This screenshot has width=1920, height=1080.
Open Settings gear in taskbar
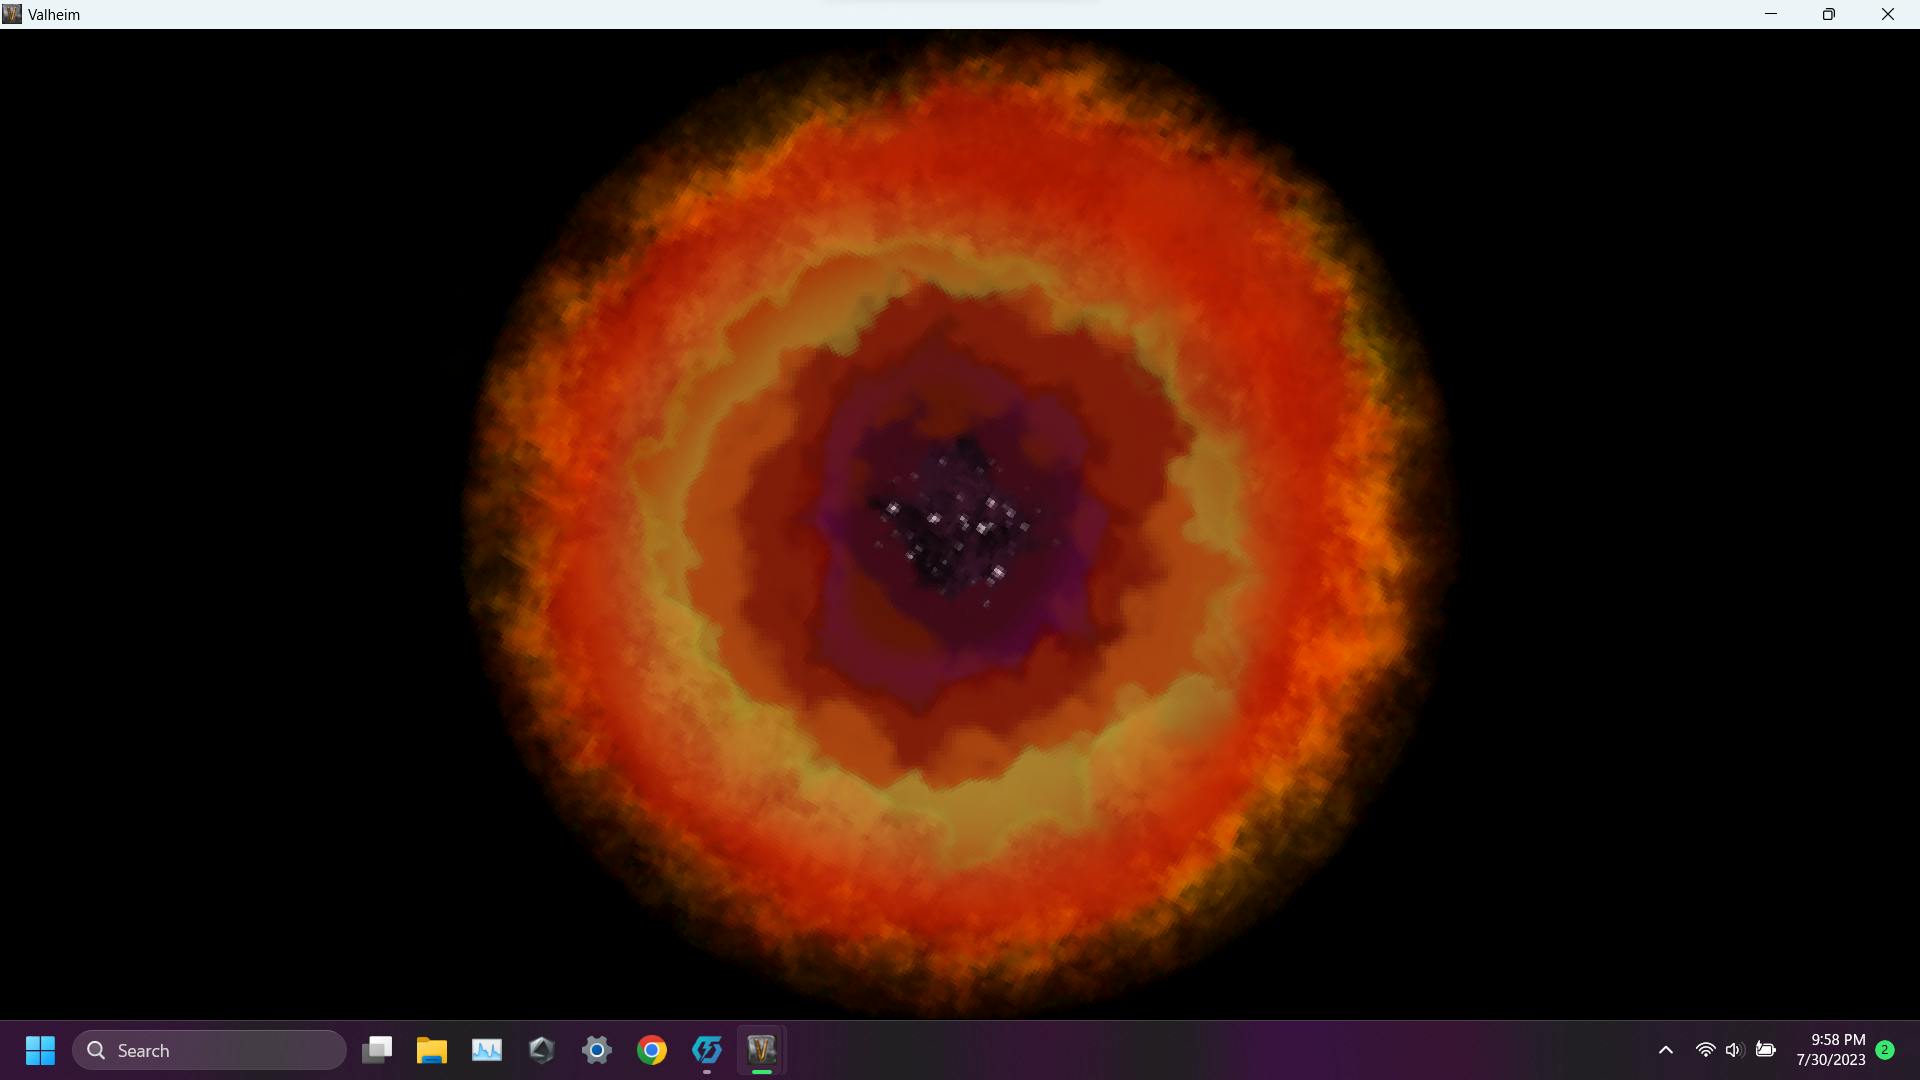(597, 1050)
